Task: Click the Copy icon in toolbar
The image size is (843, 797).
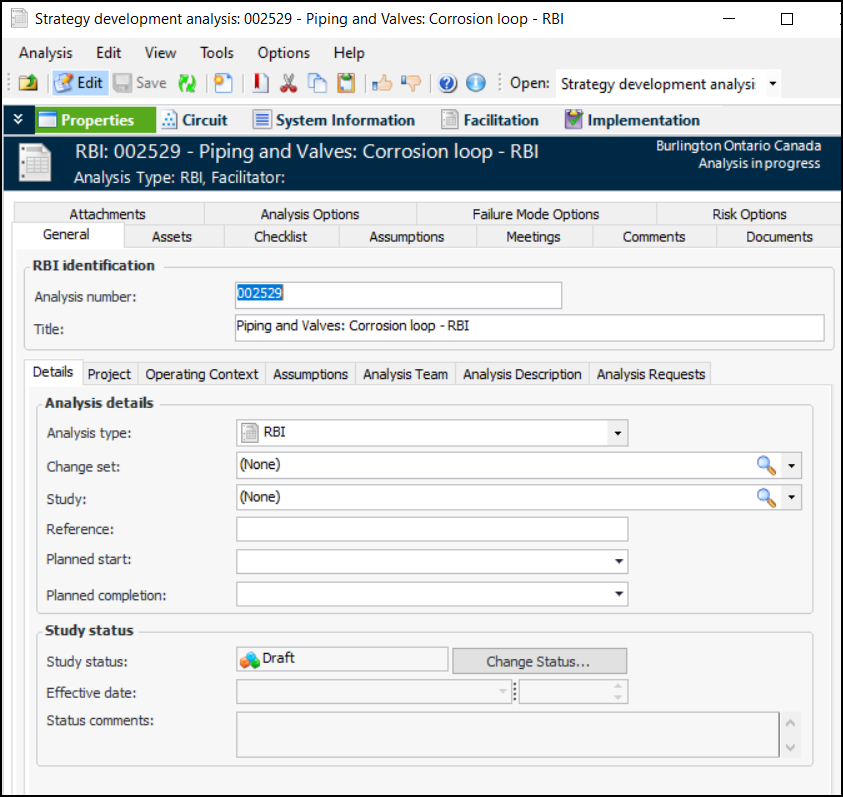Action: [317, 84]
